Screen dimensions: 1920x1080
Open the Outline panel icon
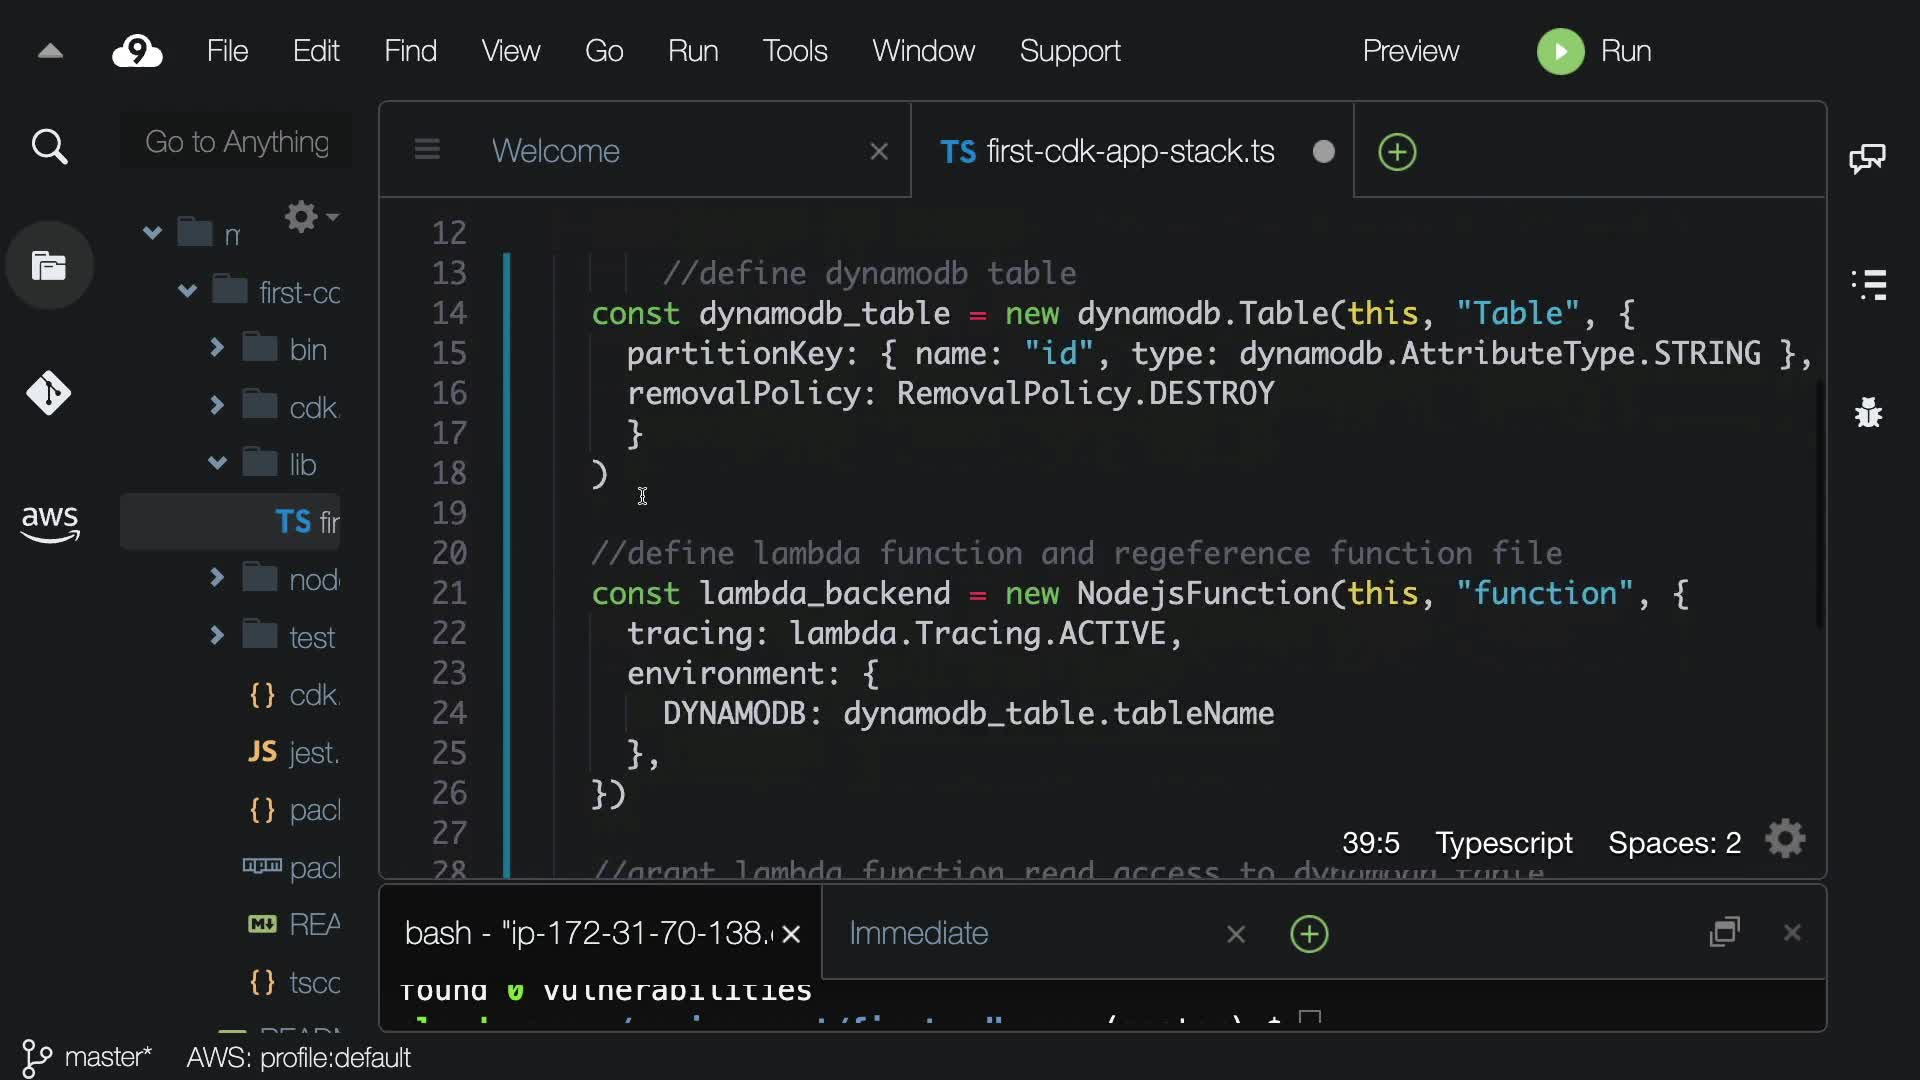click(1868, 285)
